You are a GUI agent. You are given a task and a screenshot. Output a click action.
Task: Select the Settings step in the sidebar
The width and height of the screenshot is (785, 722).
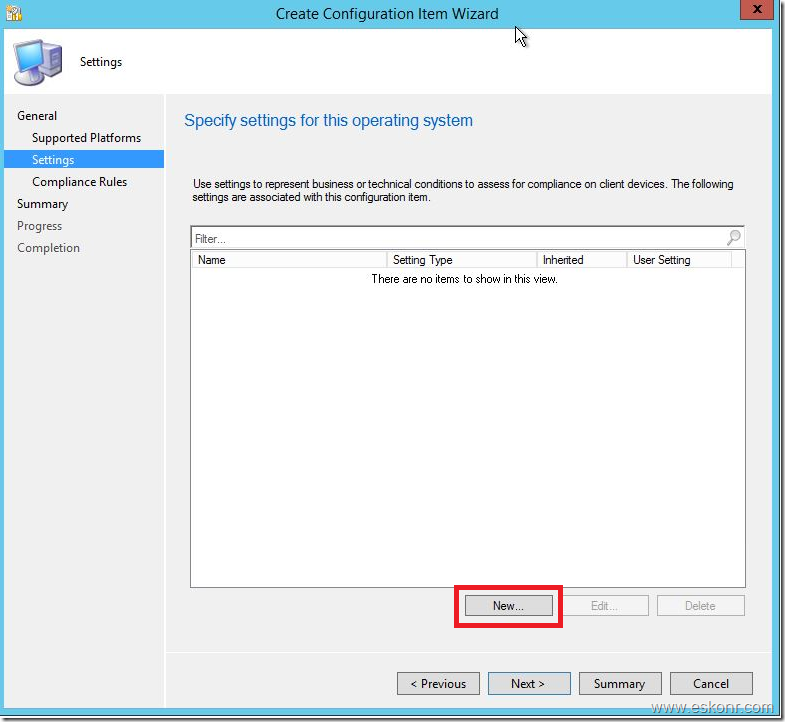pos(84,159)
